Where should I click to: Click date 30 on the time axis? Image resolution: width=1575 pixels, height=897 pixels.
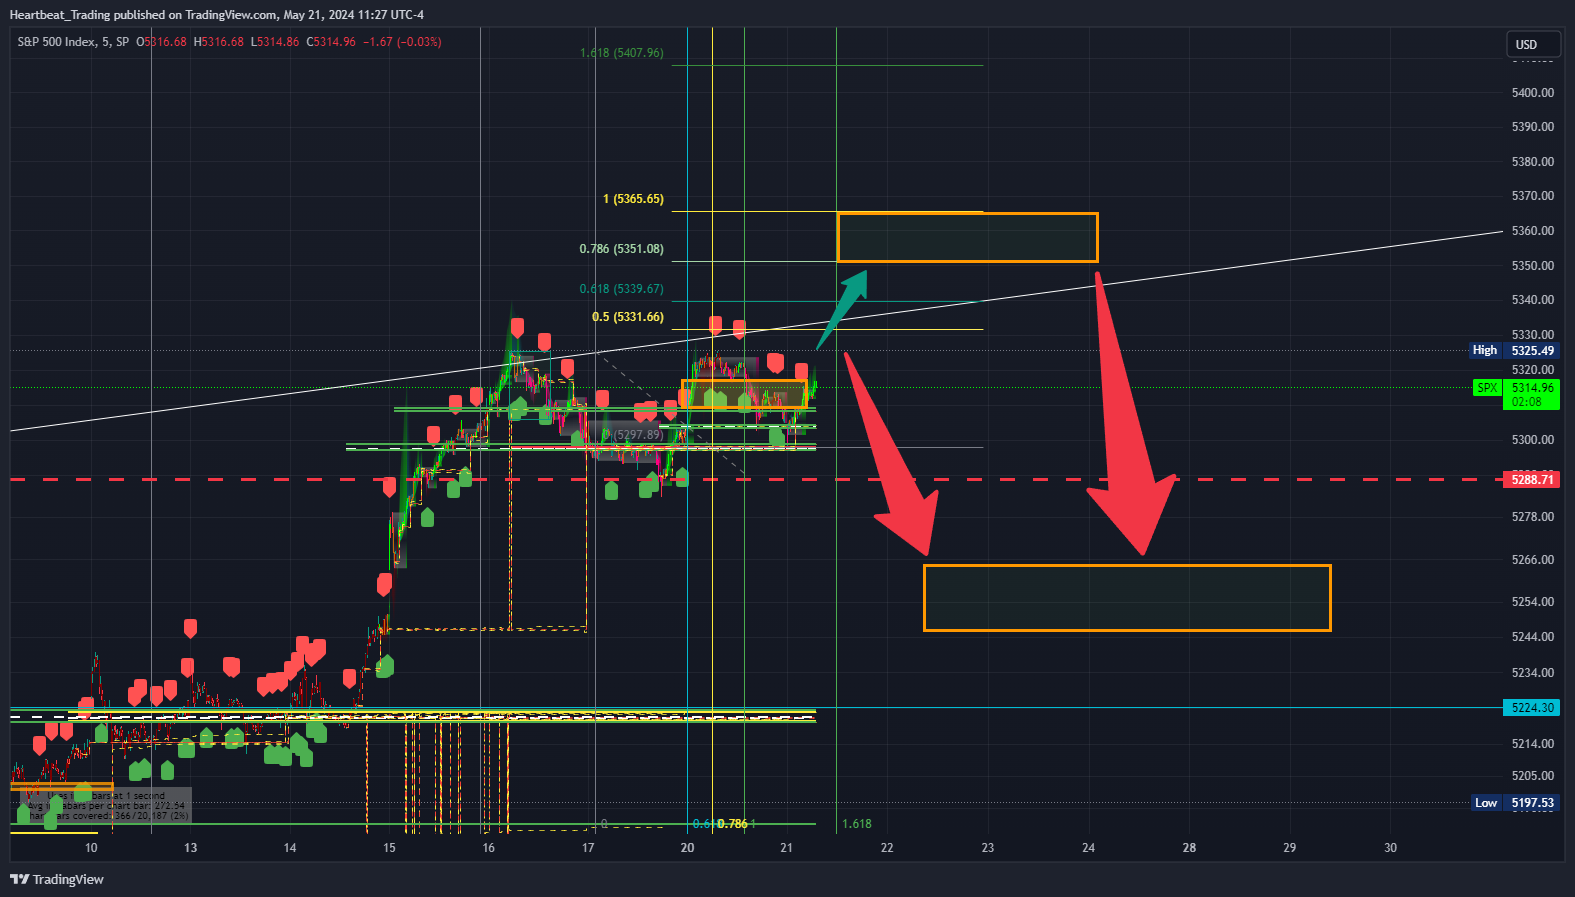pyautogui.click(x=1390, y=848)
